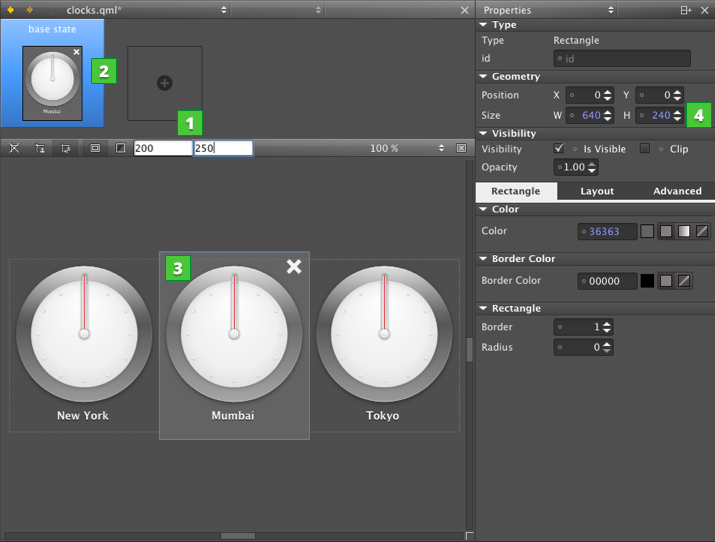Enable the Clip checkbox
The height and width of the screenshot is (542, 715).
click(x=645, y=148)
